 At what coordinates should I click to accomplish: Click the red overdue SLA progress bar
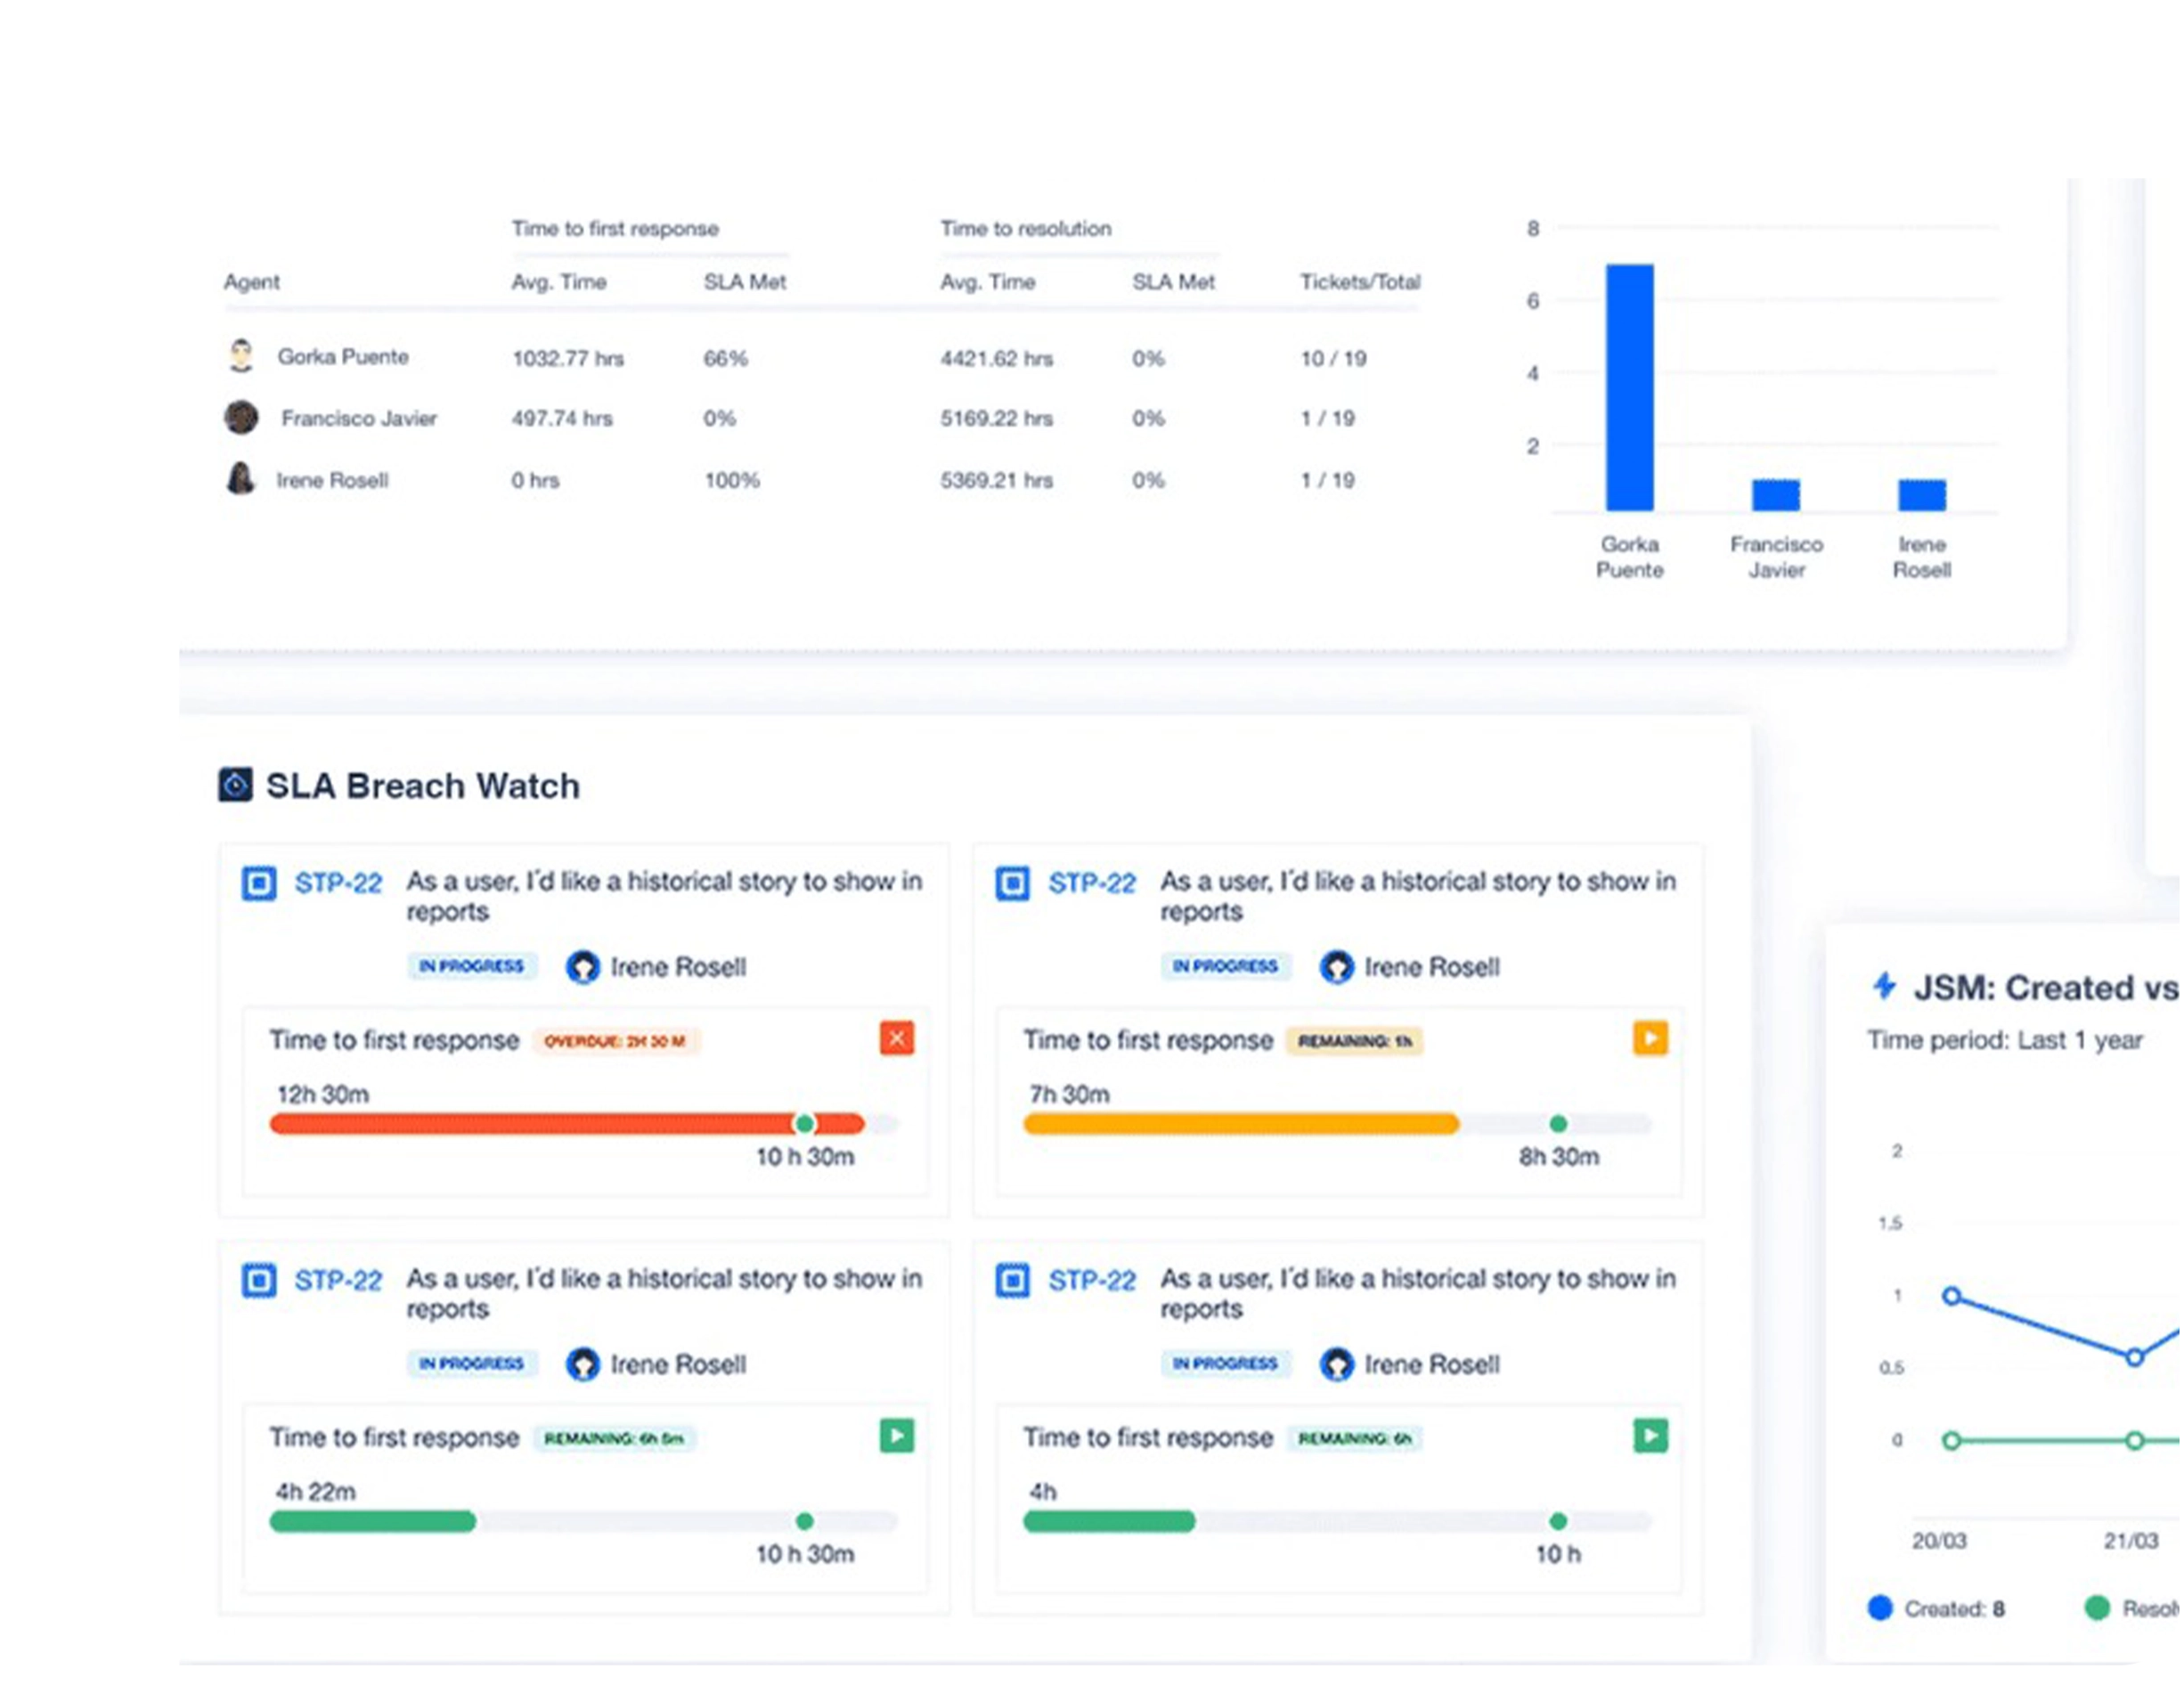pos(560,1124)
